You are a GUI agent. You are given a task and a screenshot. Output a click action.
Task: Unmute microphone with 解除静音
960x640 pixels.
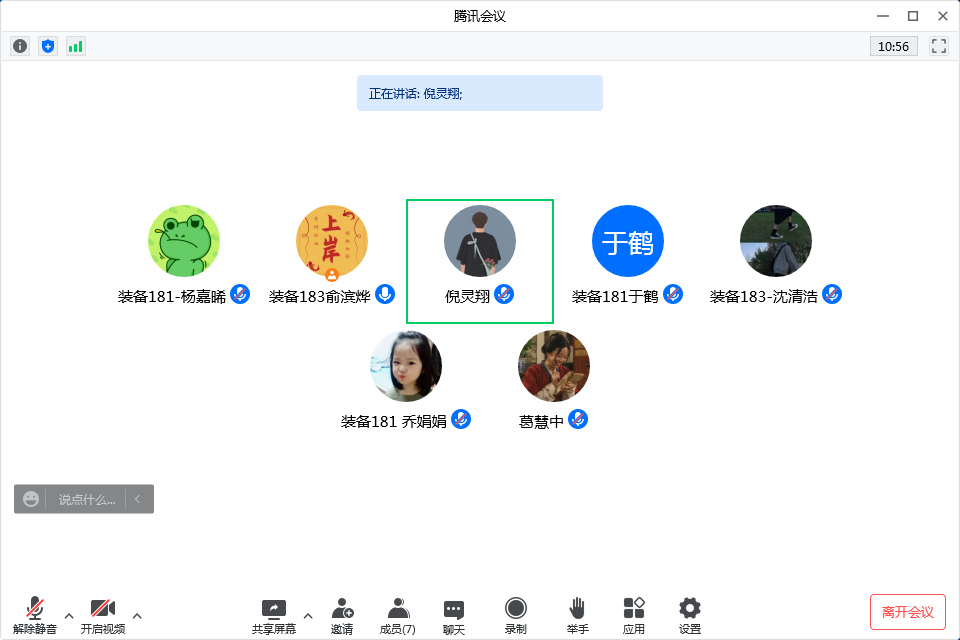35,616
